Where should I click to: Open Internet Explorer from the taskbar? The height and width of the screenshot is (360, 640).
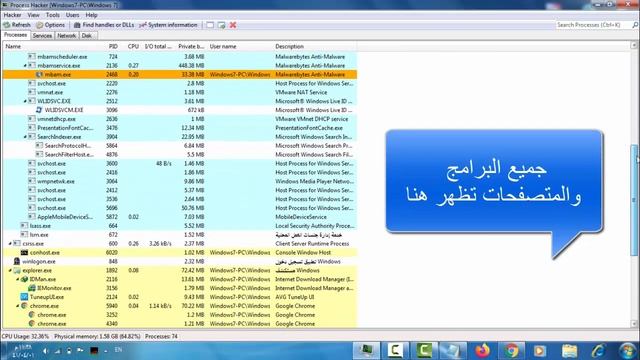(598, 351)
